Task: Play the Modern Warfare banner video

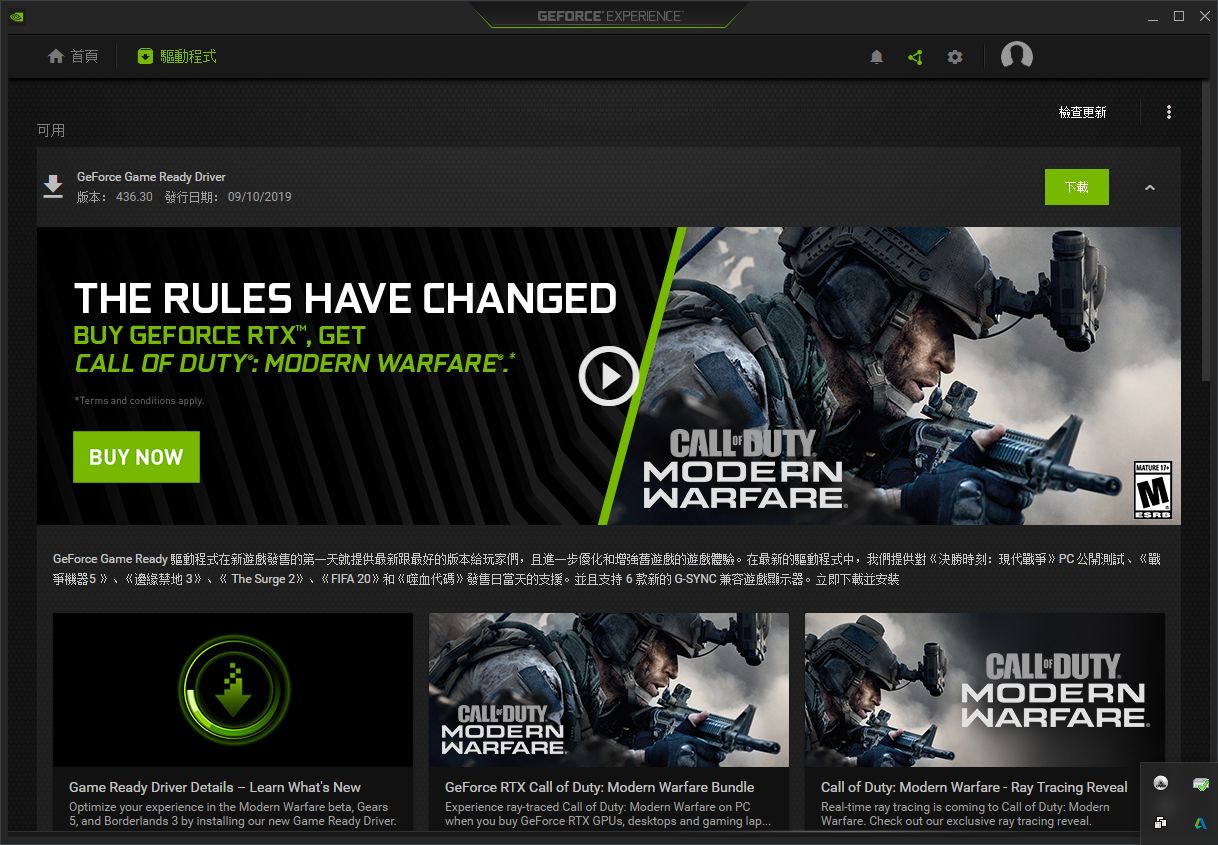Action: point(608,377)
